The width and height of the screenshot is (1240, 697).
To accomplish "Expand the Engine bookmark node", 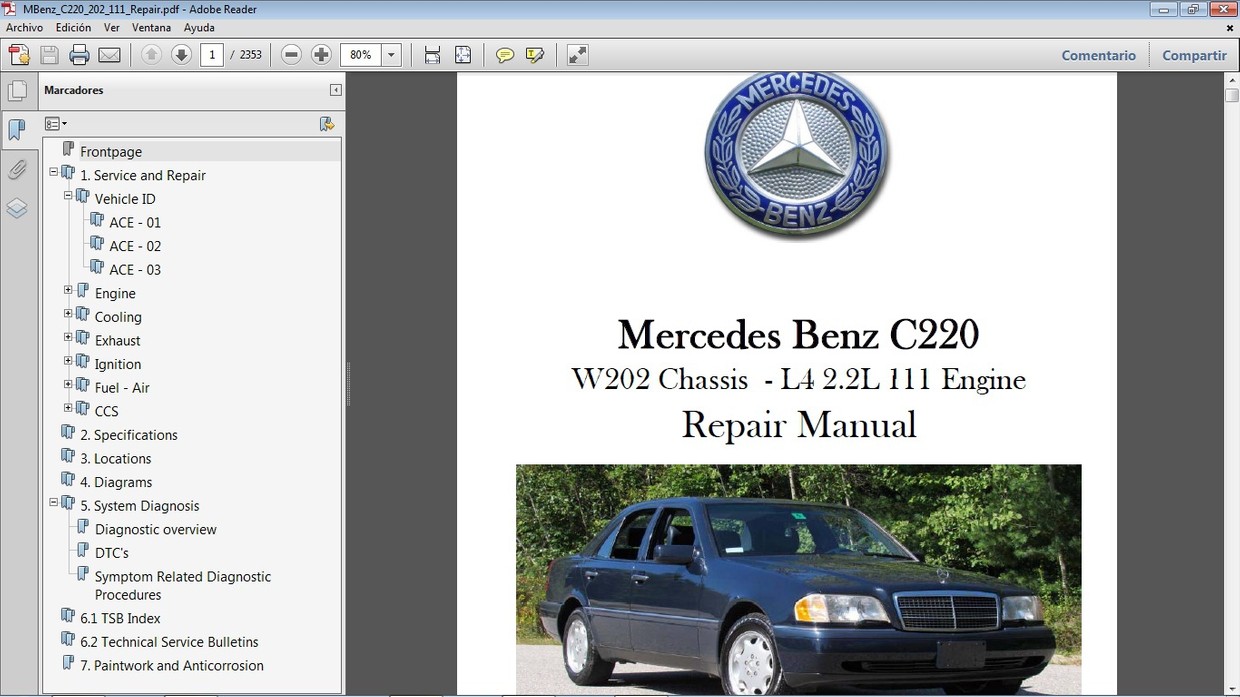I will click(x=68, y=290).
